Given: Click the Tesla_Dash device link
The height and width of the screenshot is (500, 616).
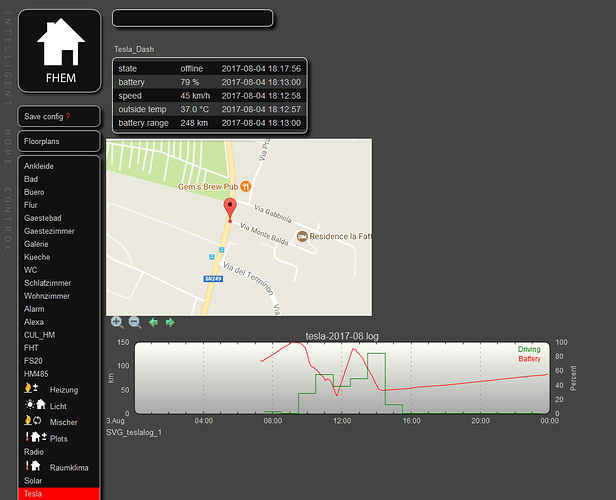Looking at the screenshot, I should (134, 49).
